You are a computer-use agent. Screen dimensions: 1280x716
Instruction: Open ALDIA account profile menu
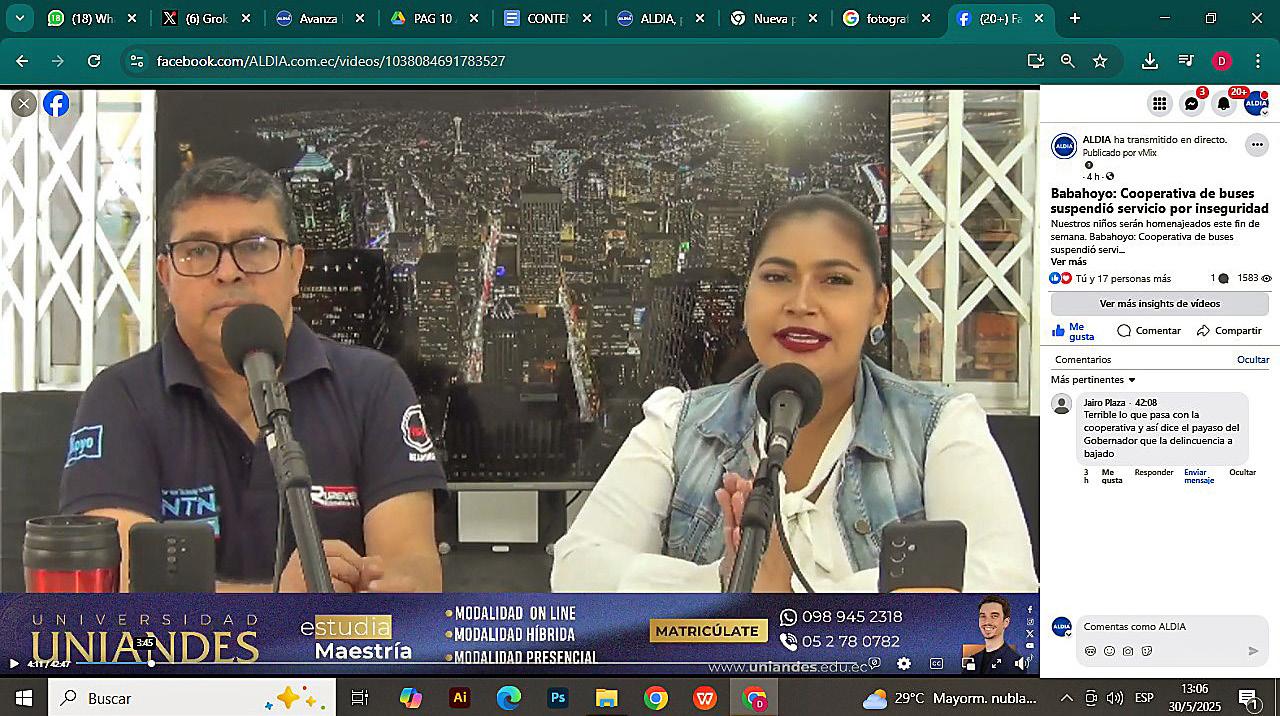1256,103
